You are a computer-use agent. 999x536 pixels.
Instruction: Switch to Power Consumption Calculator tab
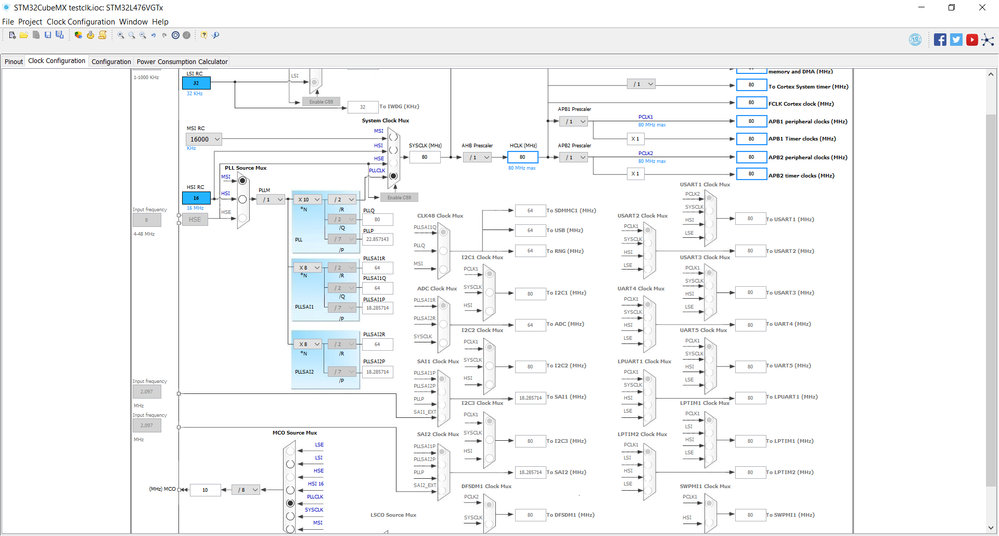coord(182,62)
